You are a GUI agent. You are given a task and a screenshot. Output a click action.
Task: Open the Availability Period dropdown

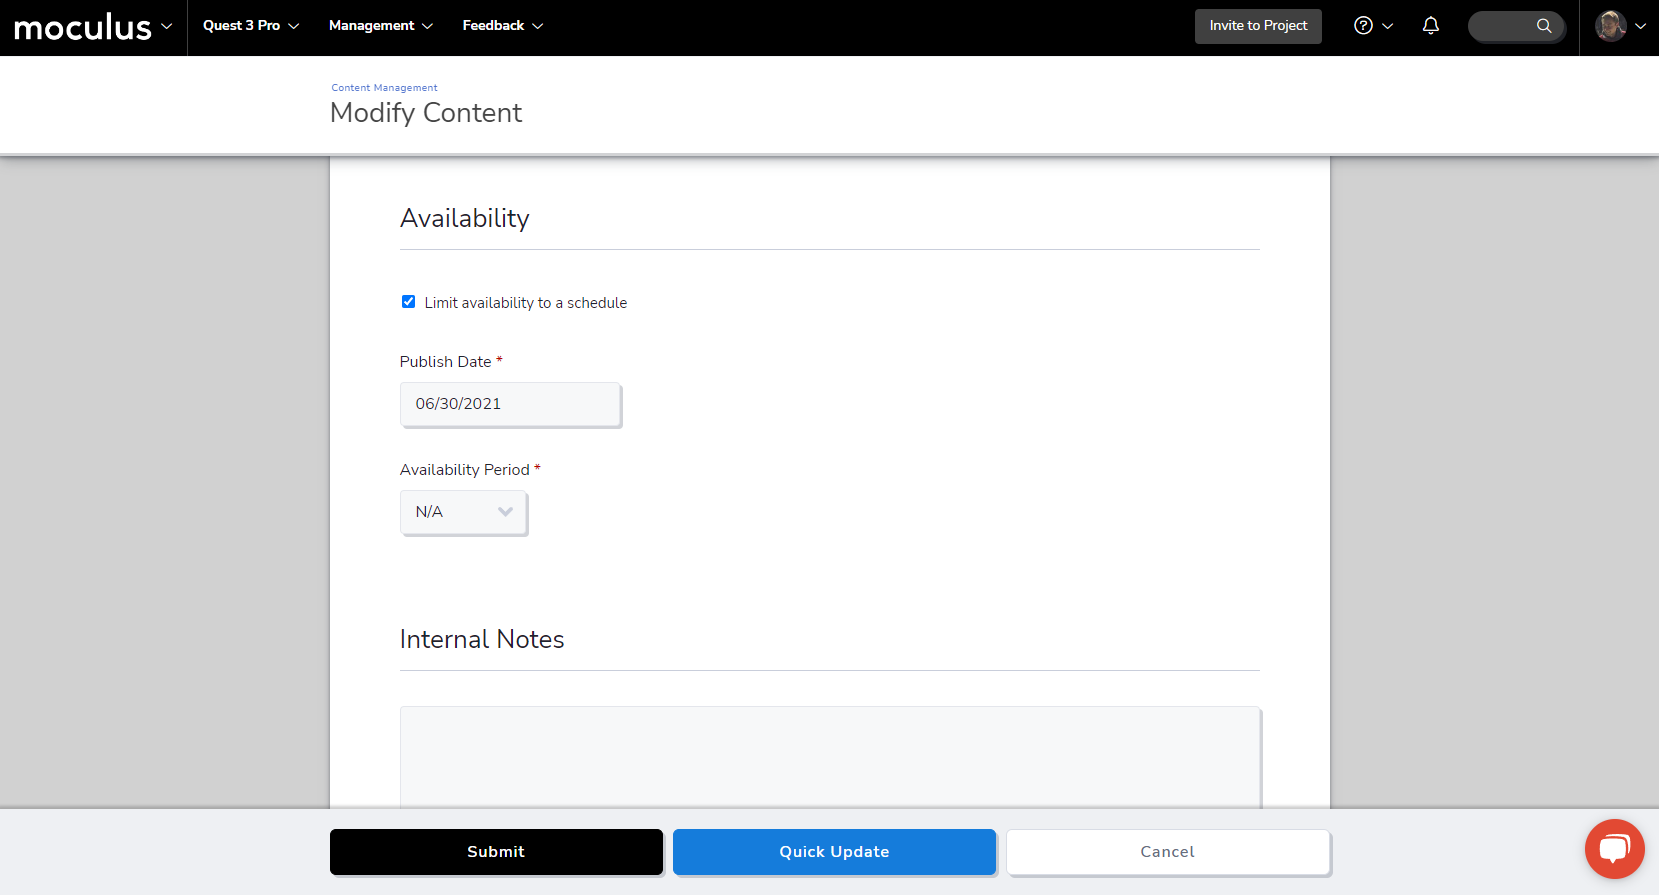464,512
